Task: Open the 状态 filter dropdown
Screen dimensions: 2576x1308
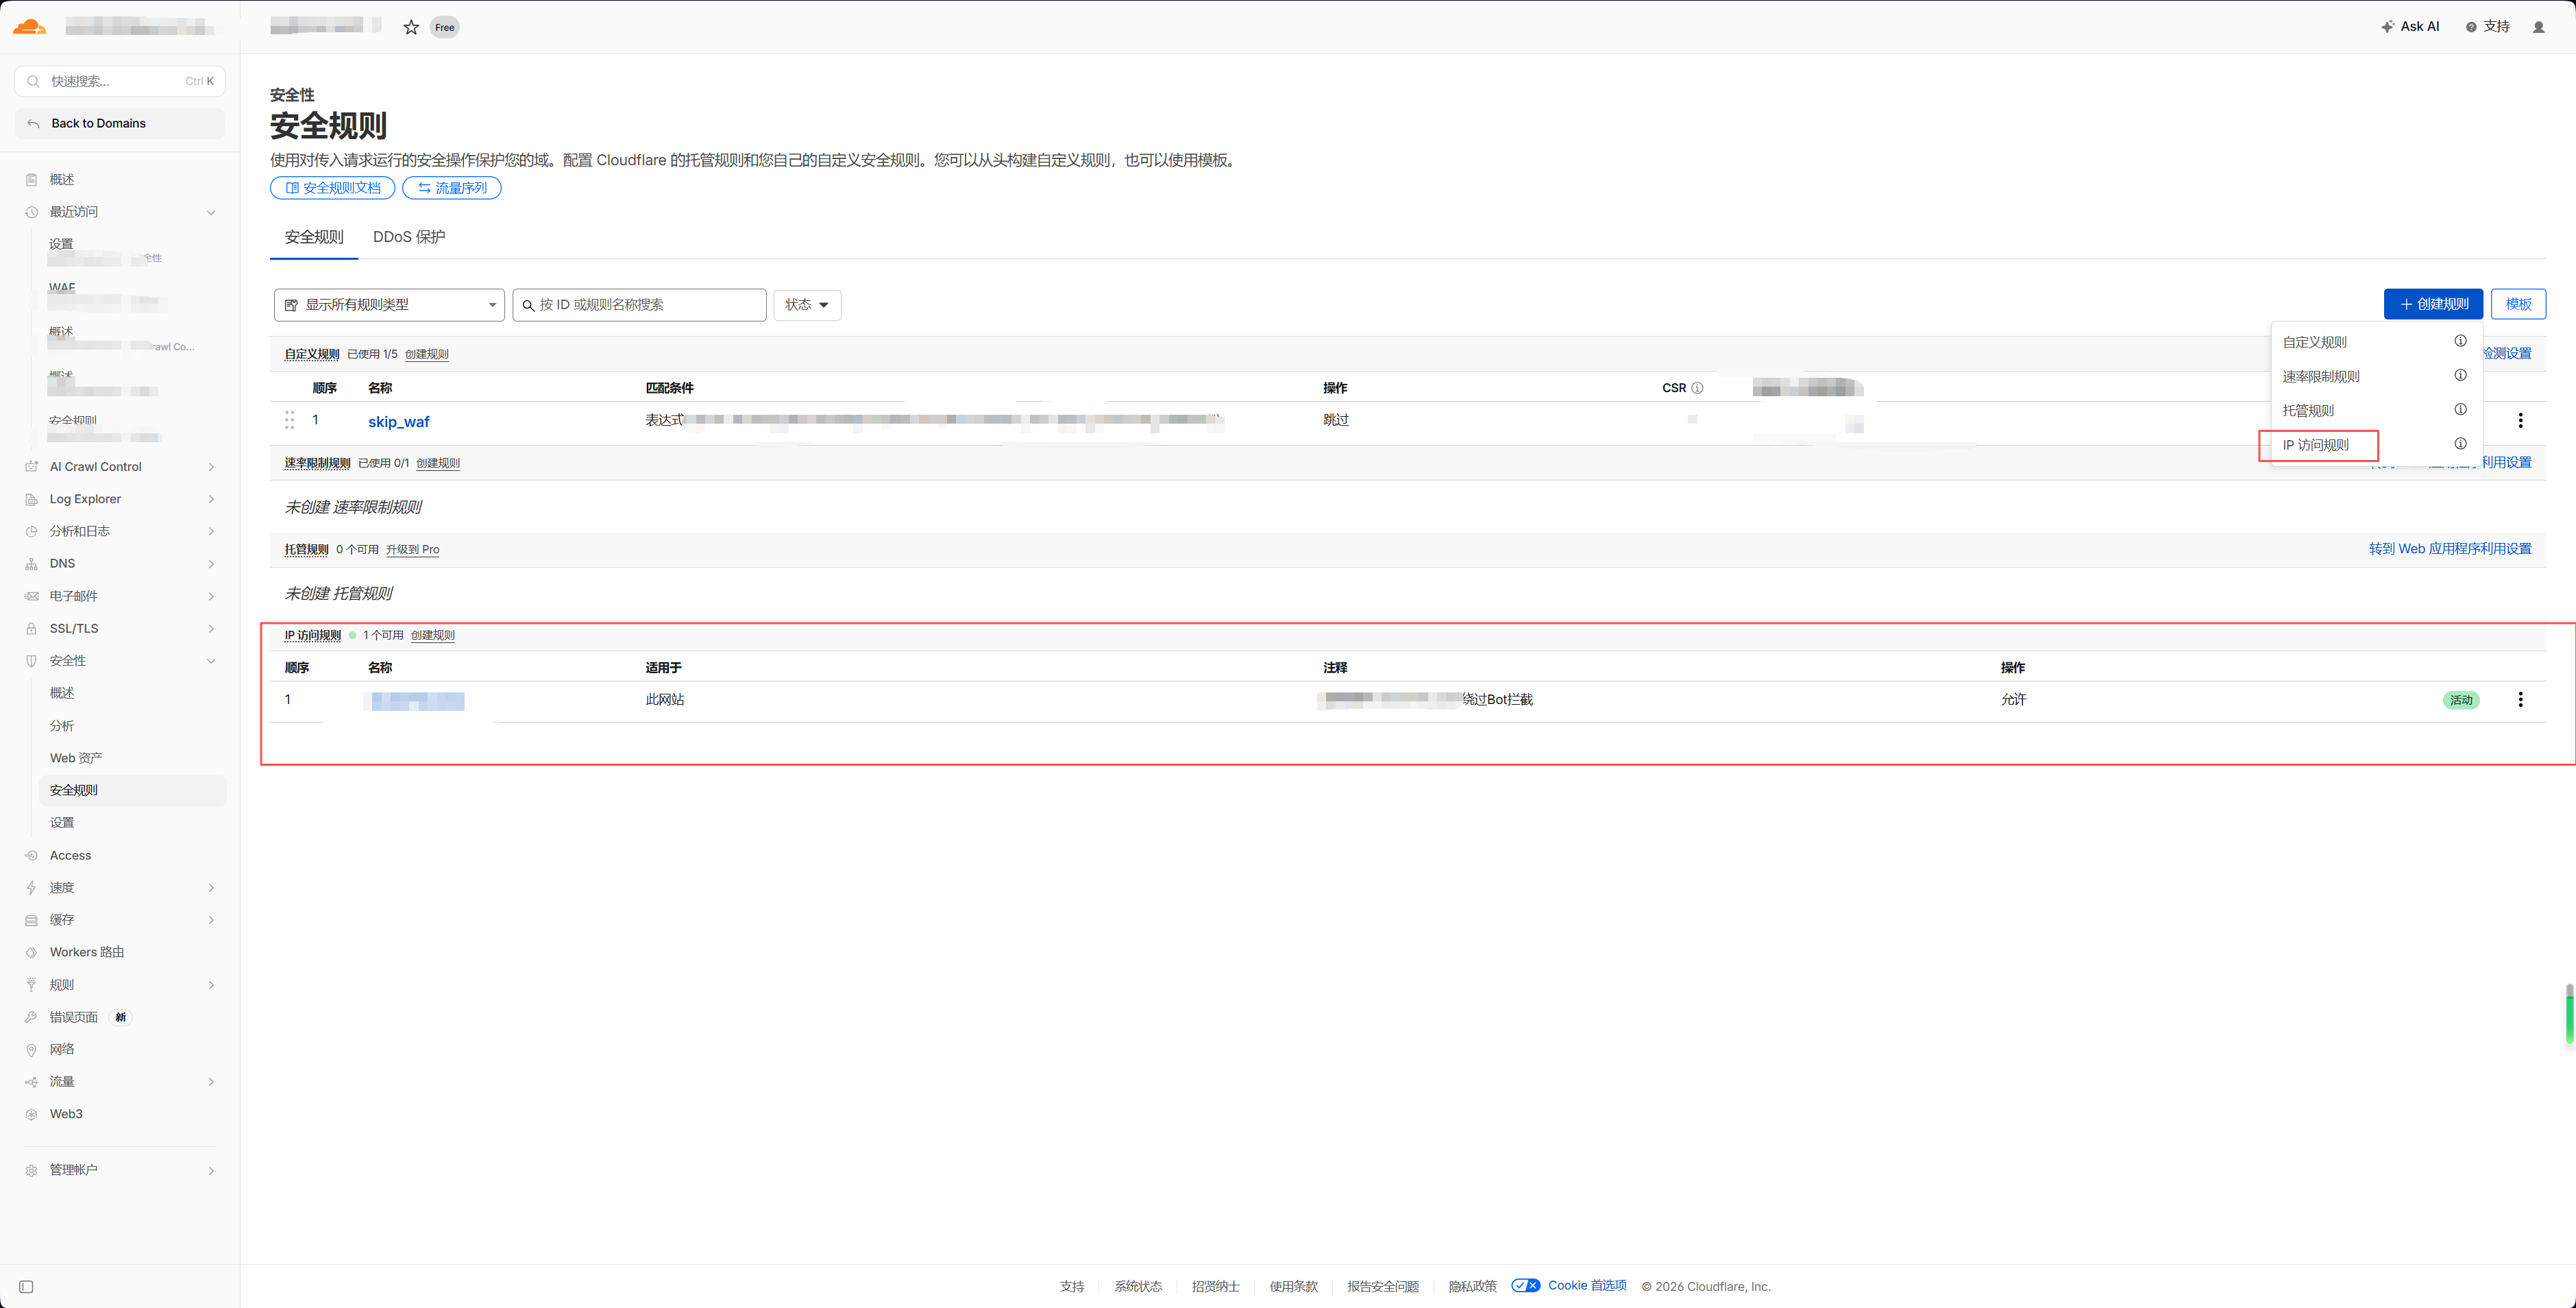Action: pos(806,305)
